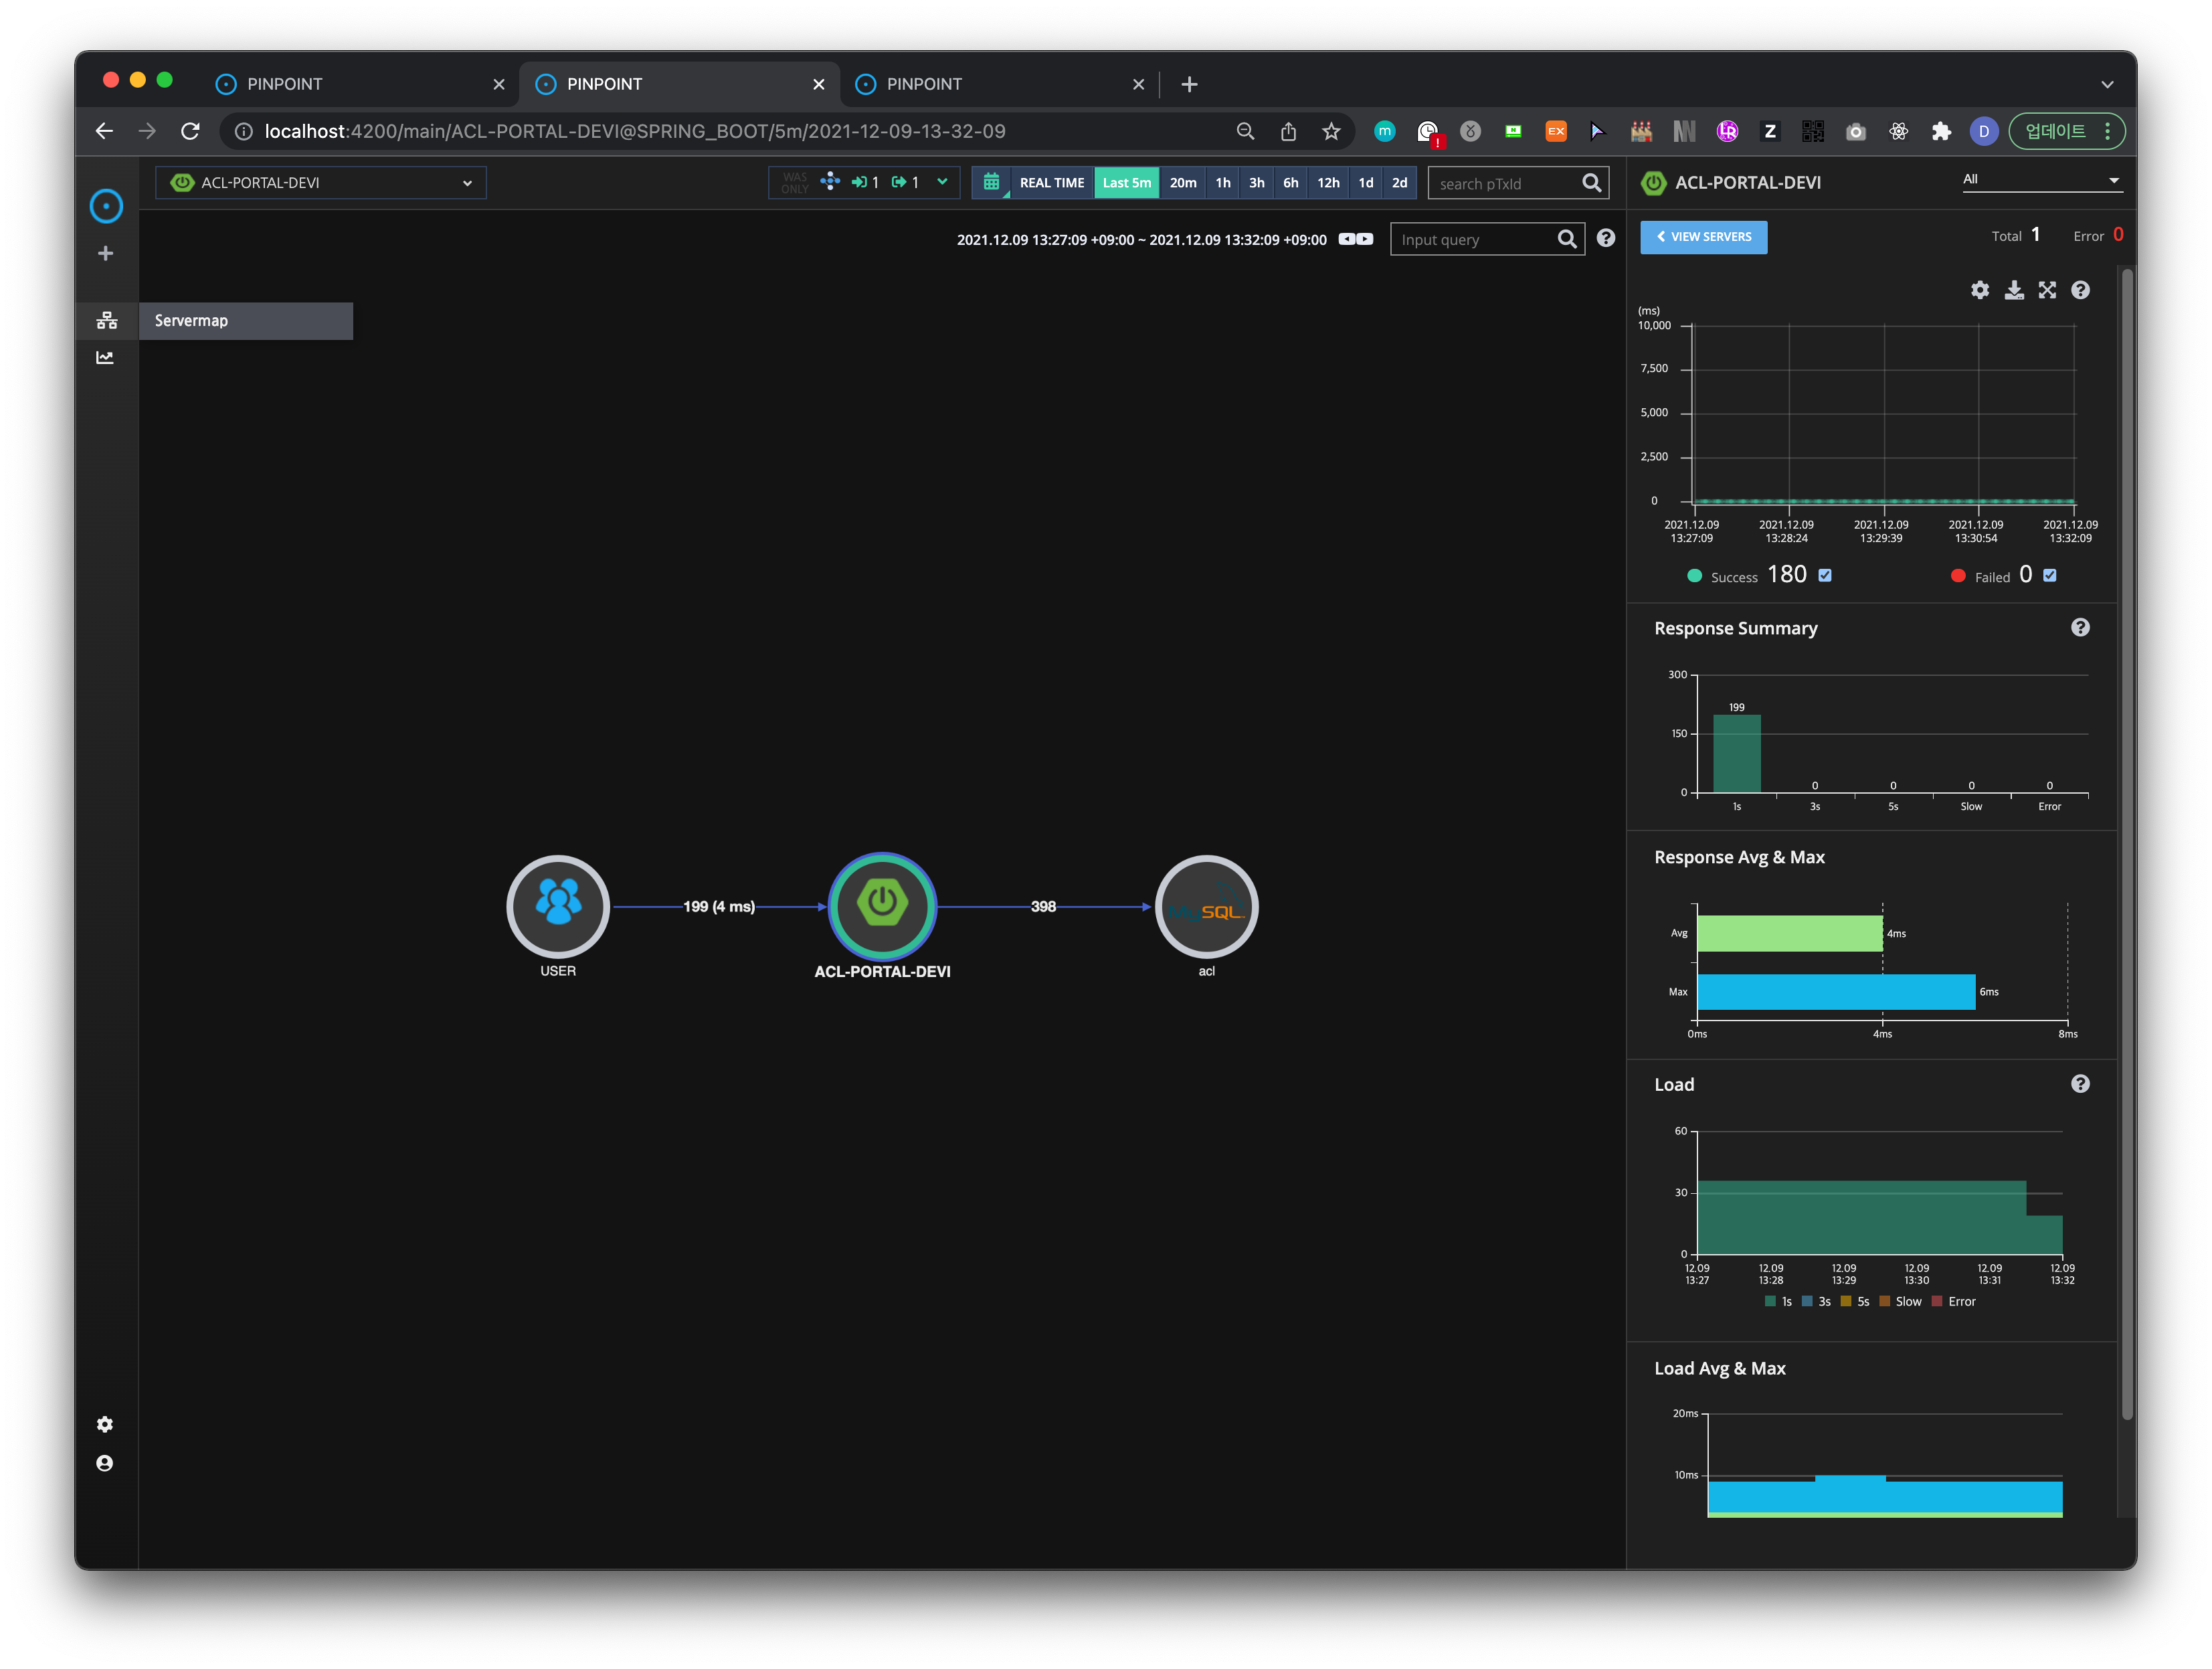The image size is (2212, 1669).
Task: Open the calendar date picker icon
Action: [991, 182]
